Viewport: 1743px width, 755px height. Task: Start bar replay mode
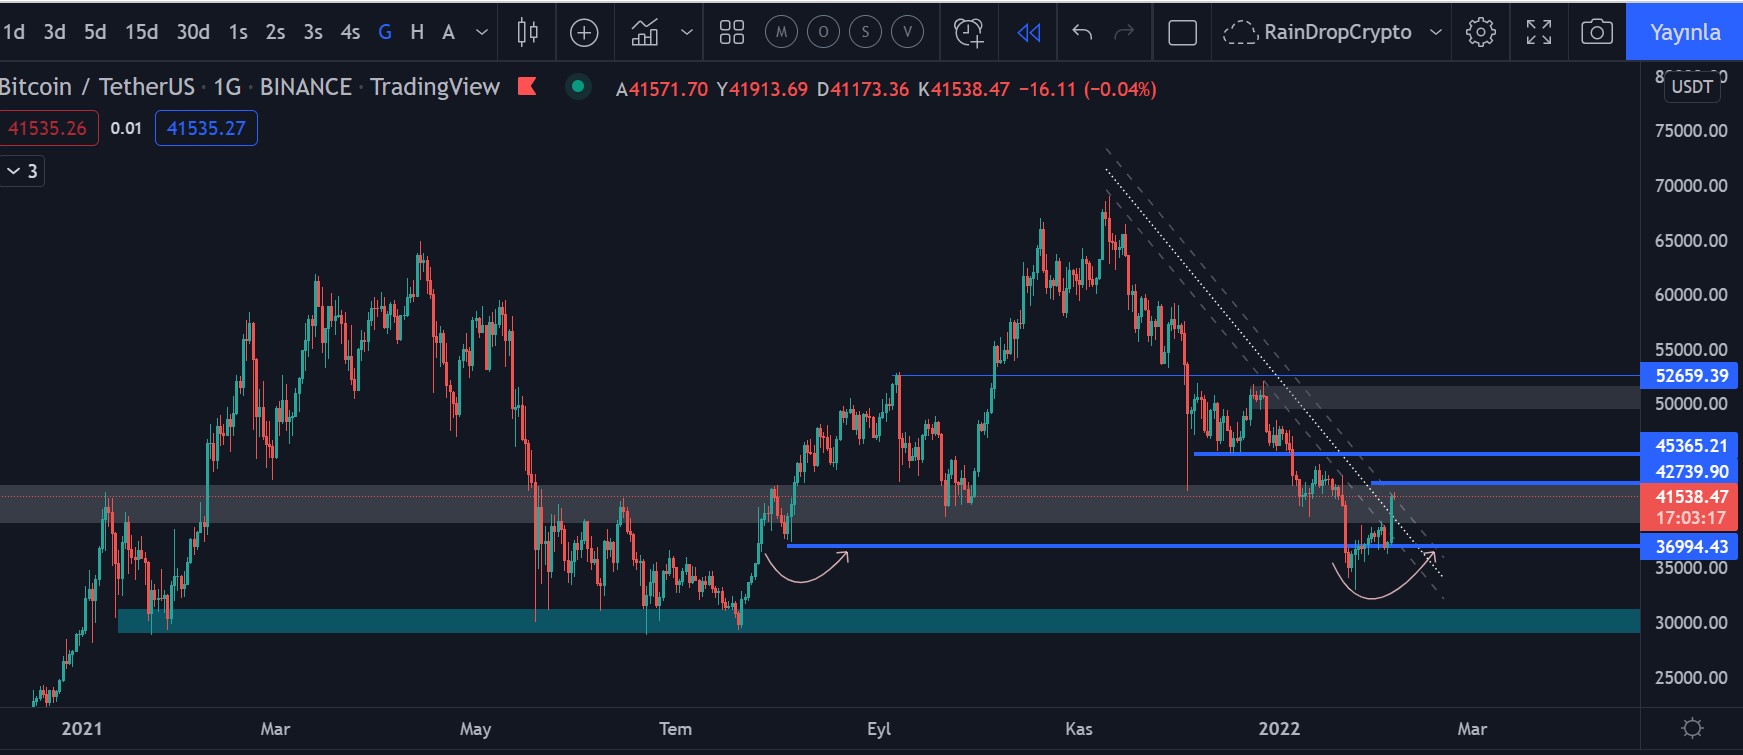pyautogui.click(x=1028, y=32)
